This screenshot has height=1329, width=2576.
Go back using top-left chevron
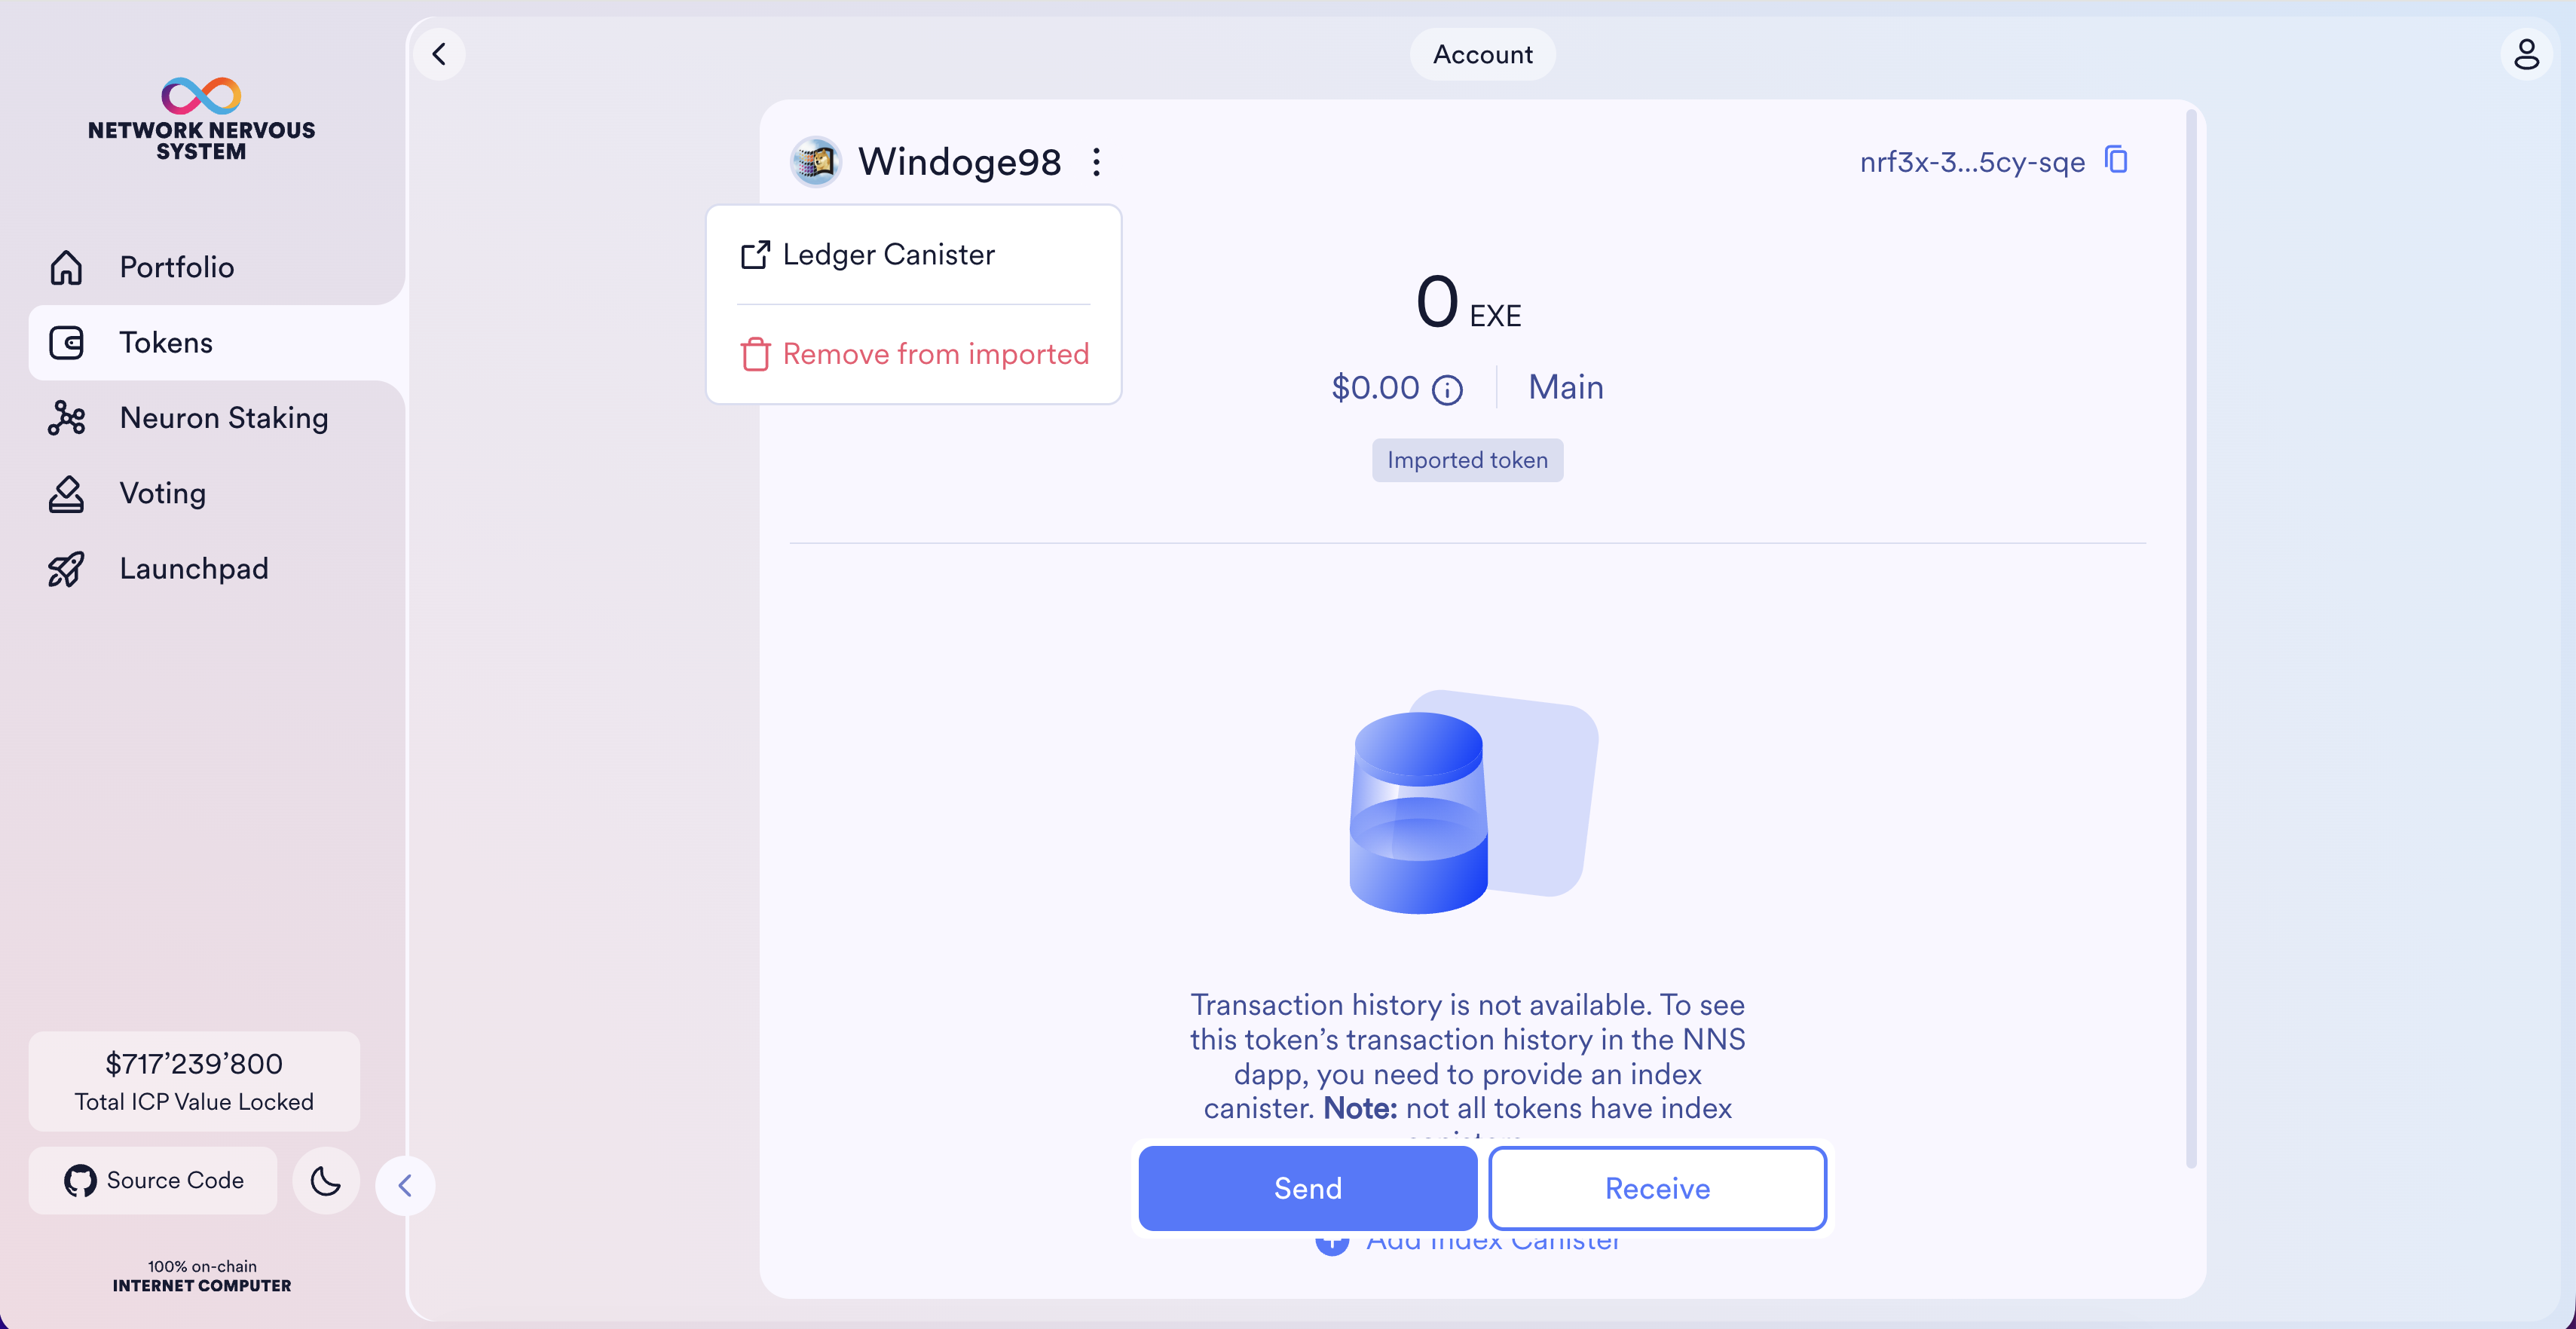439,54
